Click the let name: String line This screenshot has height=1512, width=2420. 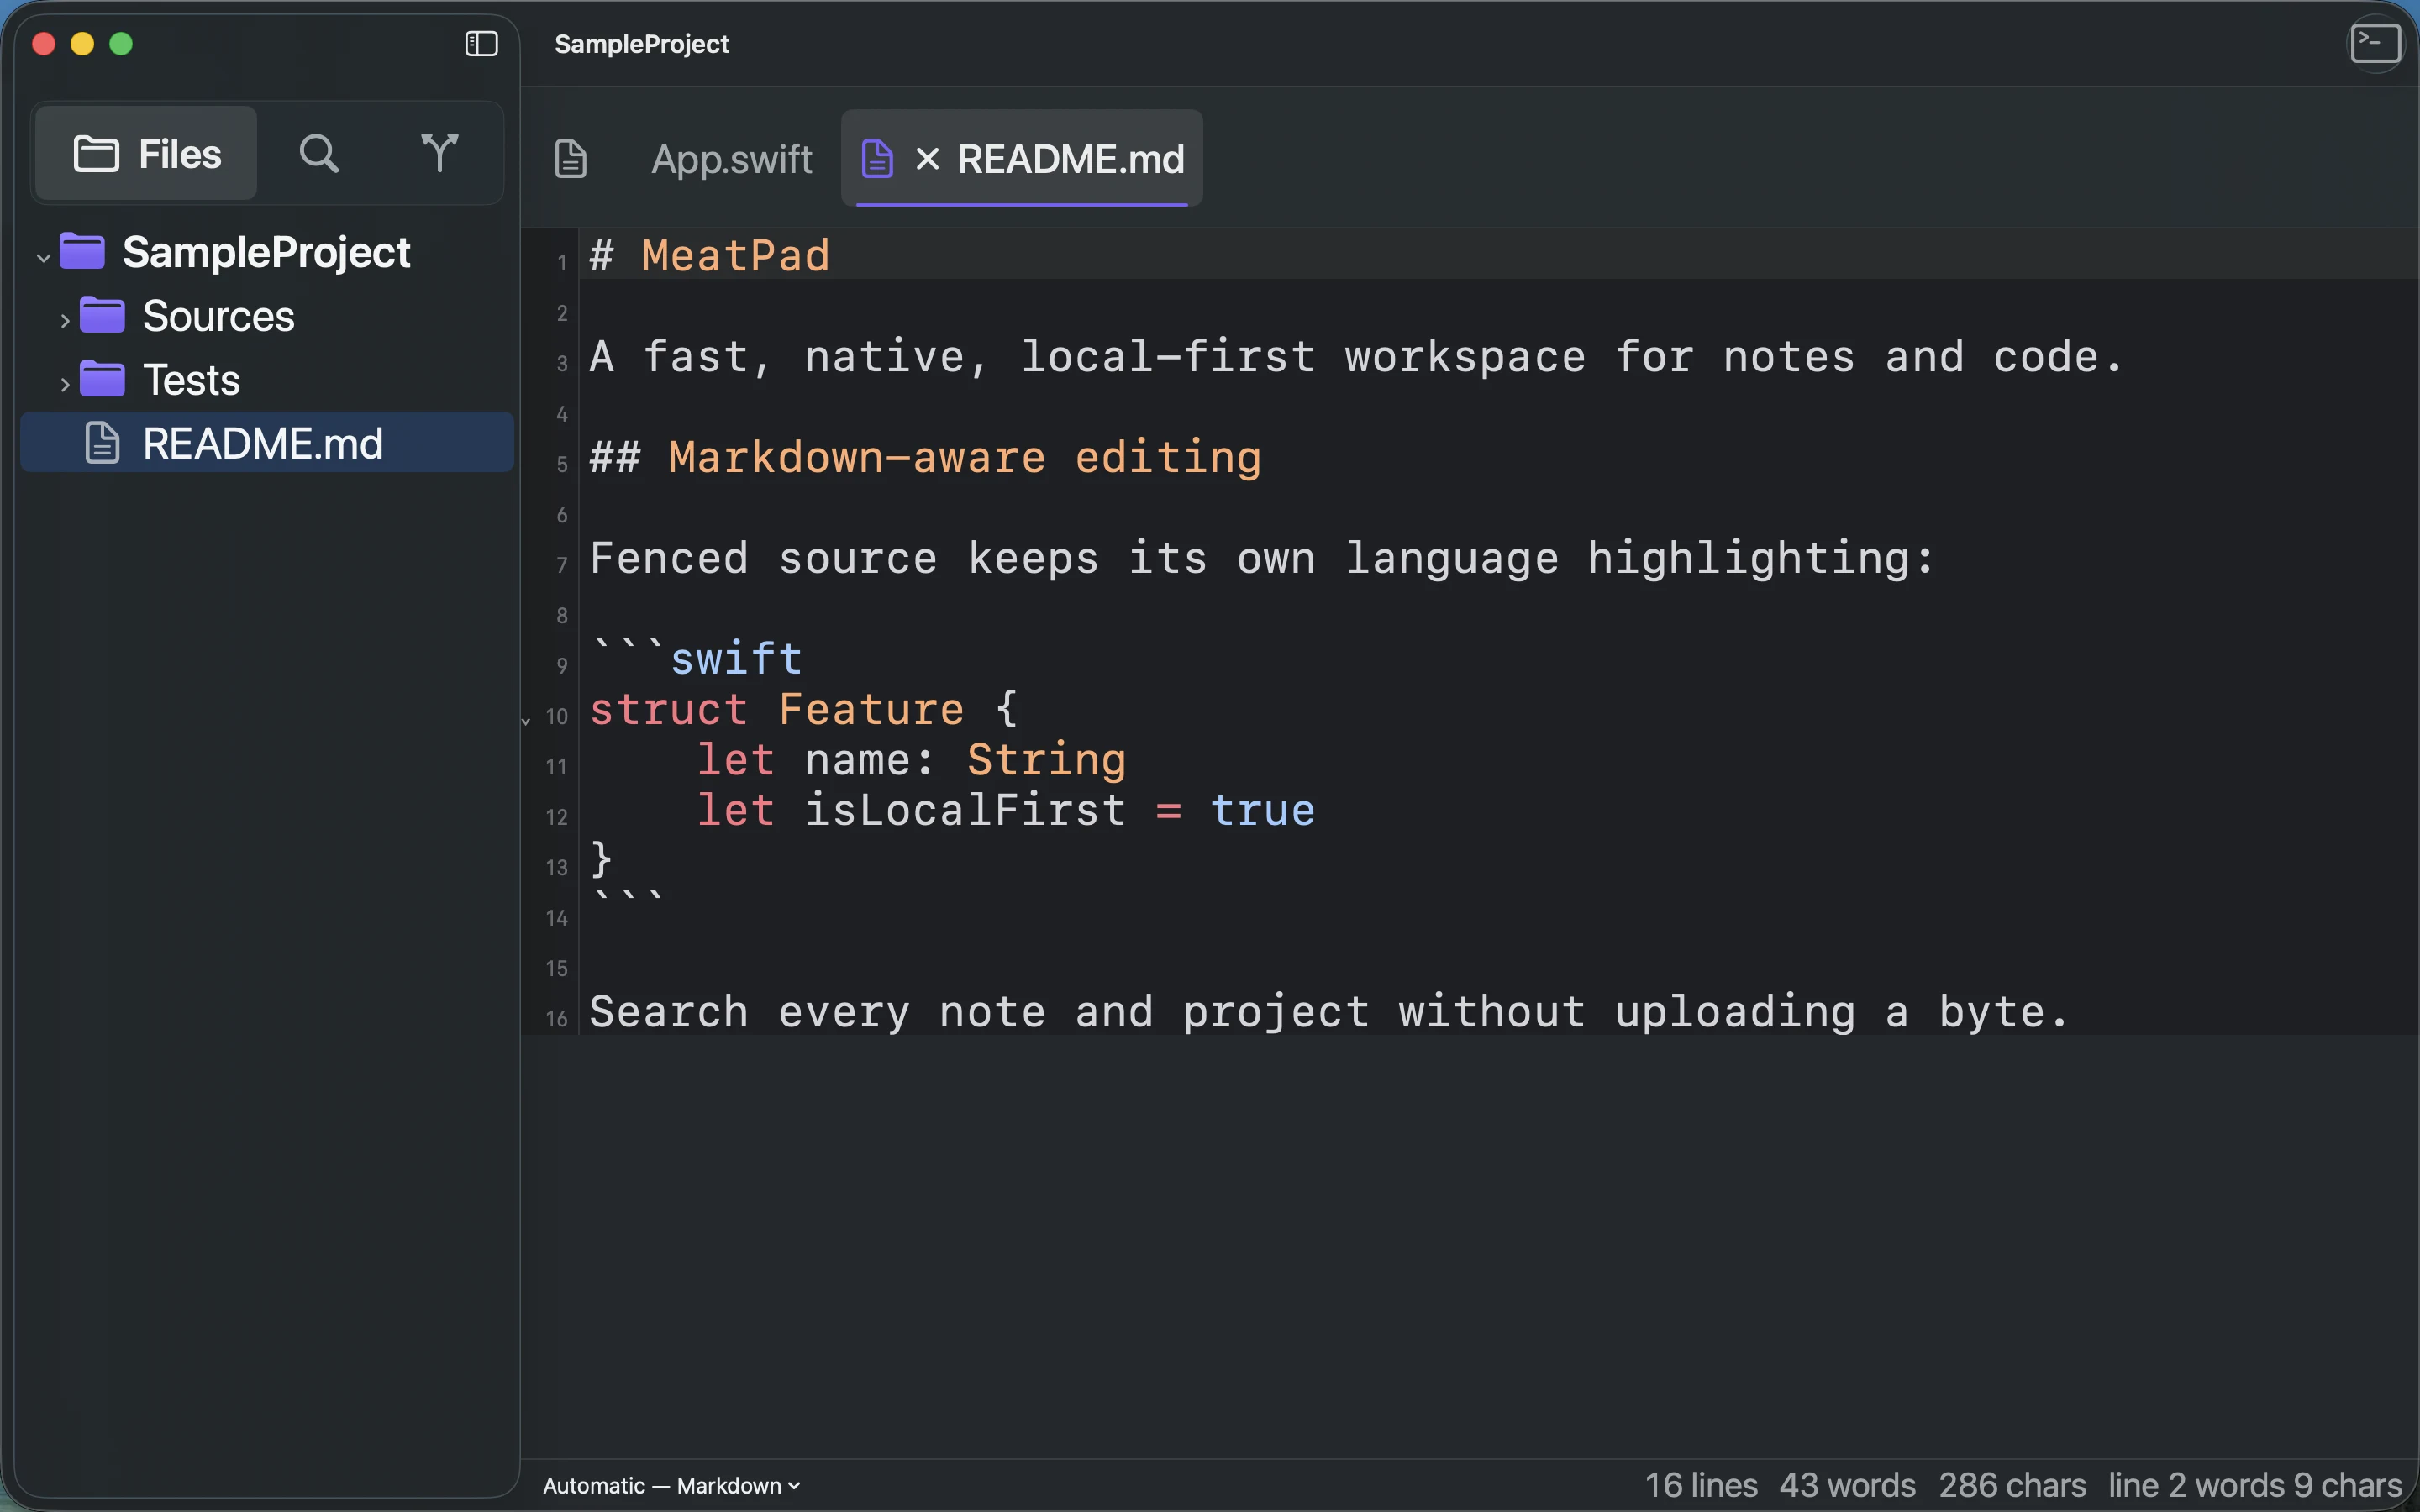pyautogui.click(x=912, y=760)
